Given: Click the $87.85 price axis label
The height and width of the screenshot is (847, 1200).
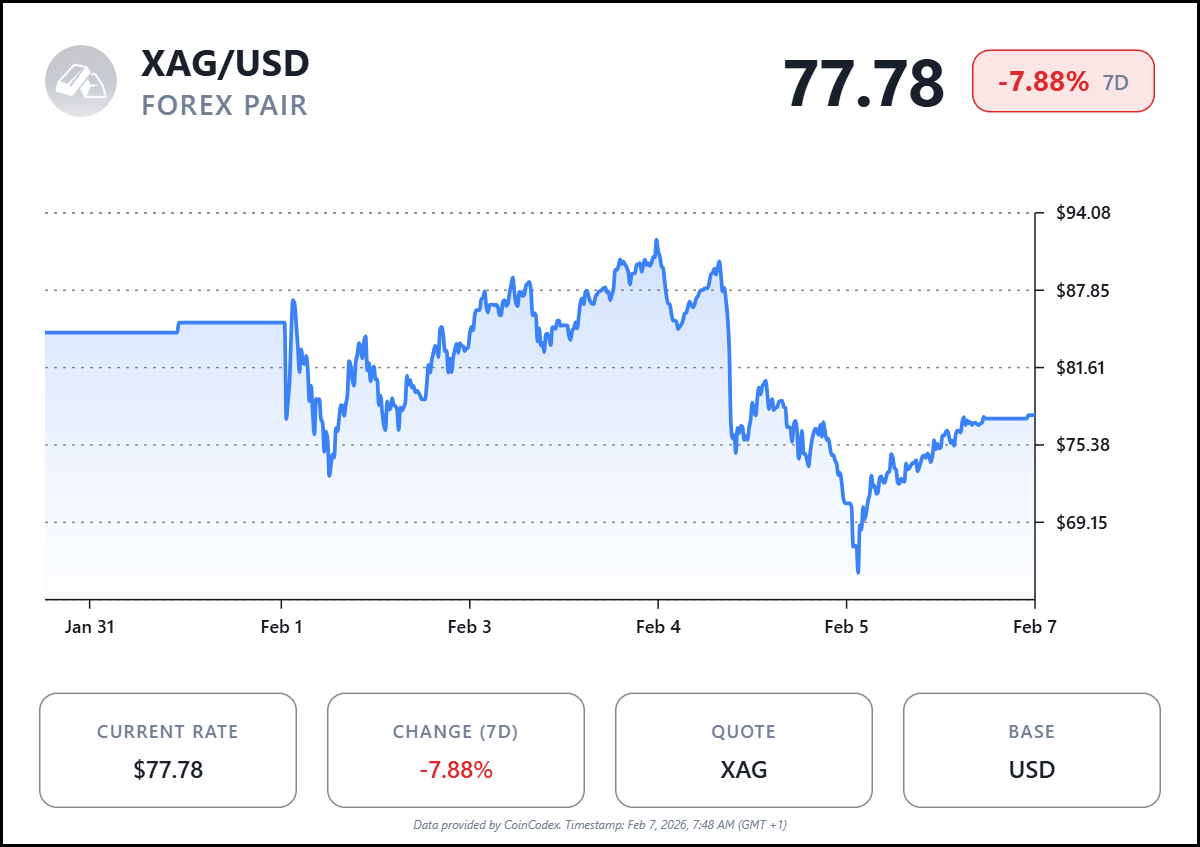Looking at the screenshot, I should coord(1084,291).
